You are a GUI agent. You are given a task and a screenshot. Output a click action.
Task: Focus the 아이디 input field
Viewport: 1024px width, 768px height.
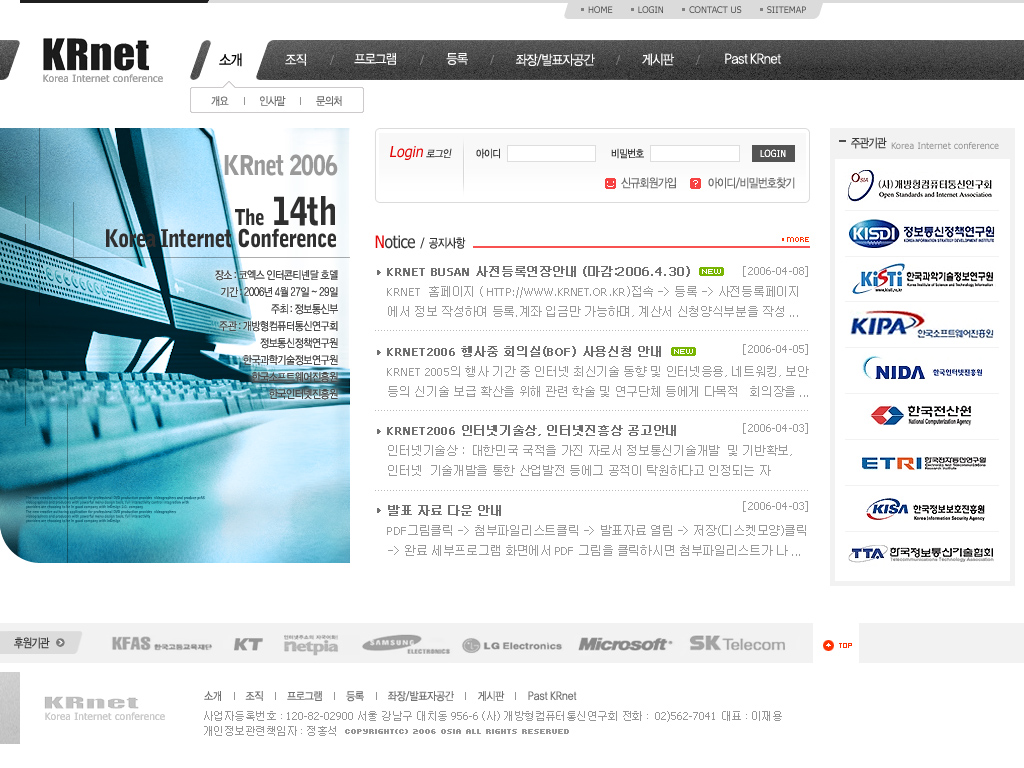click(551, 154)
